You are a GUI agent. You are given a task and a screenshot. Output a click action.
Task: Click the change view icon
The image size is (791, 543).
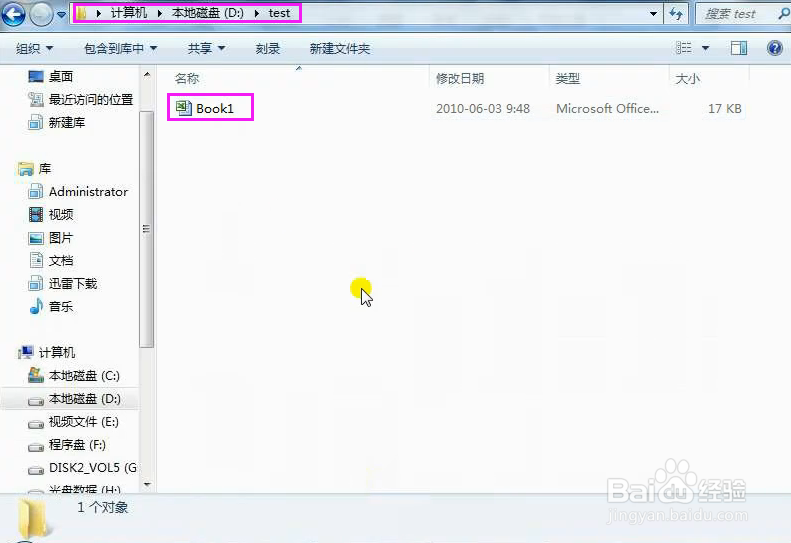tap(684, 48)
